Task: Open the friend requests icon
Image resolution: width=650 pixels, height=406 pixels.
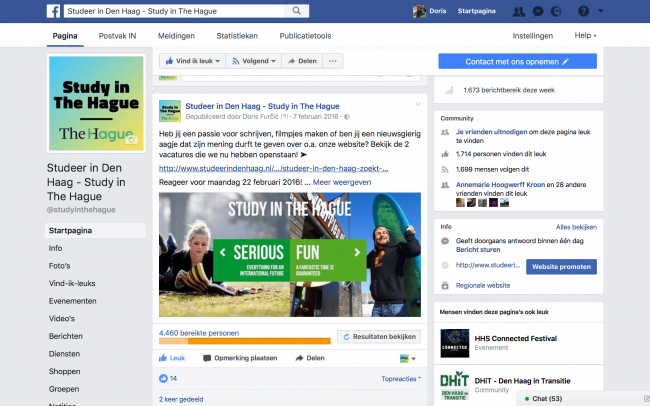Action: coord(520,10)
